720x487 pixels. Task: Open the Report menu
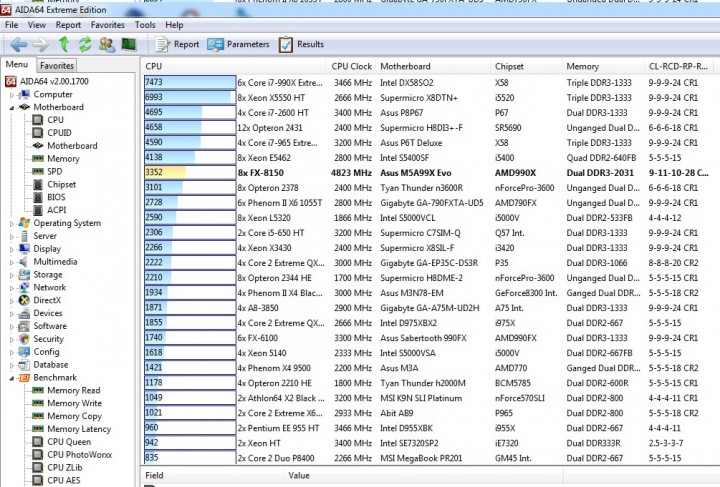68,25
